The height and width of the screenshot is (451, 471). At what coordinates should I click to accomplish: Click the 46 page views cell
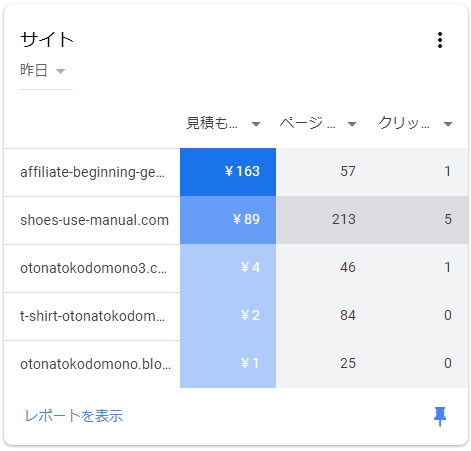324,268
